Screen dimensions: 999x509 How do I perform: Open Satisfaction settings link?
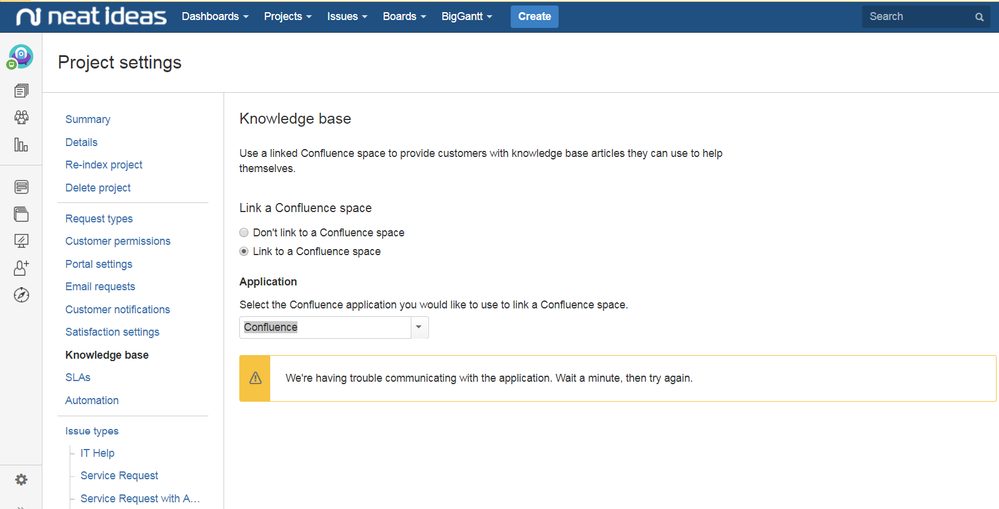click(x=112, y=332)
